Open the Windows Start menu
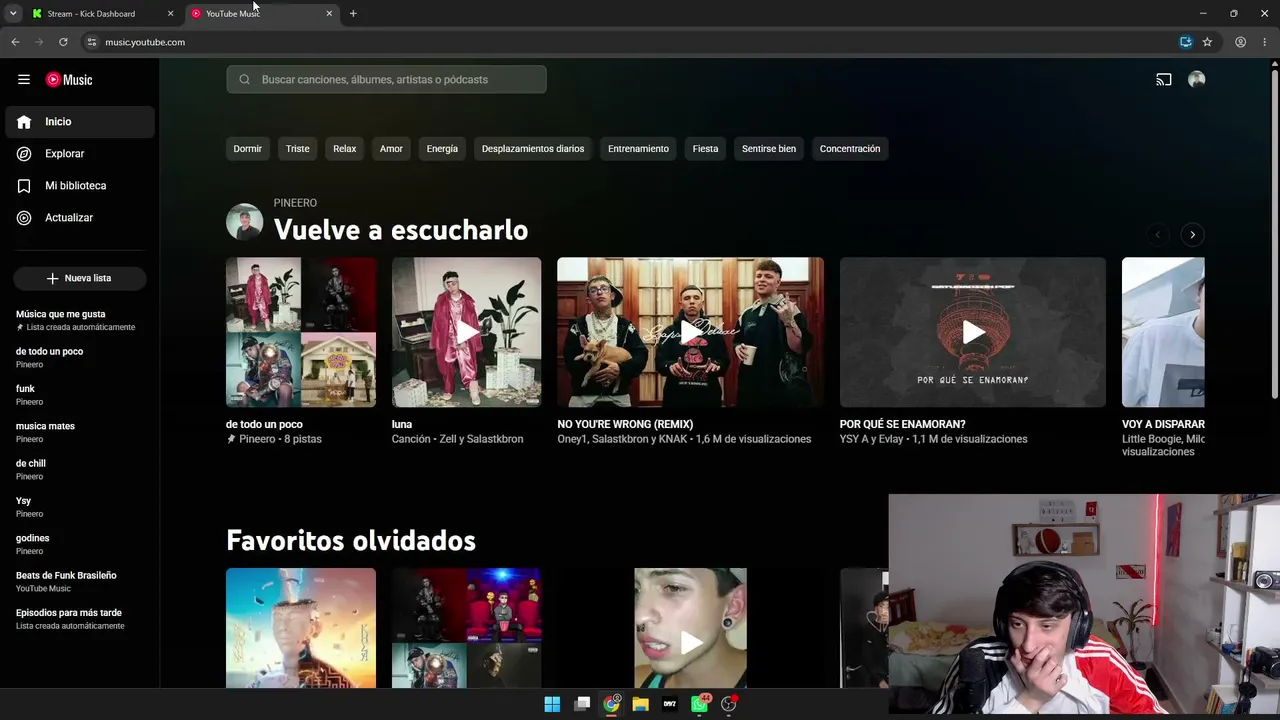 point(552,704)
